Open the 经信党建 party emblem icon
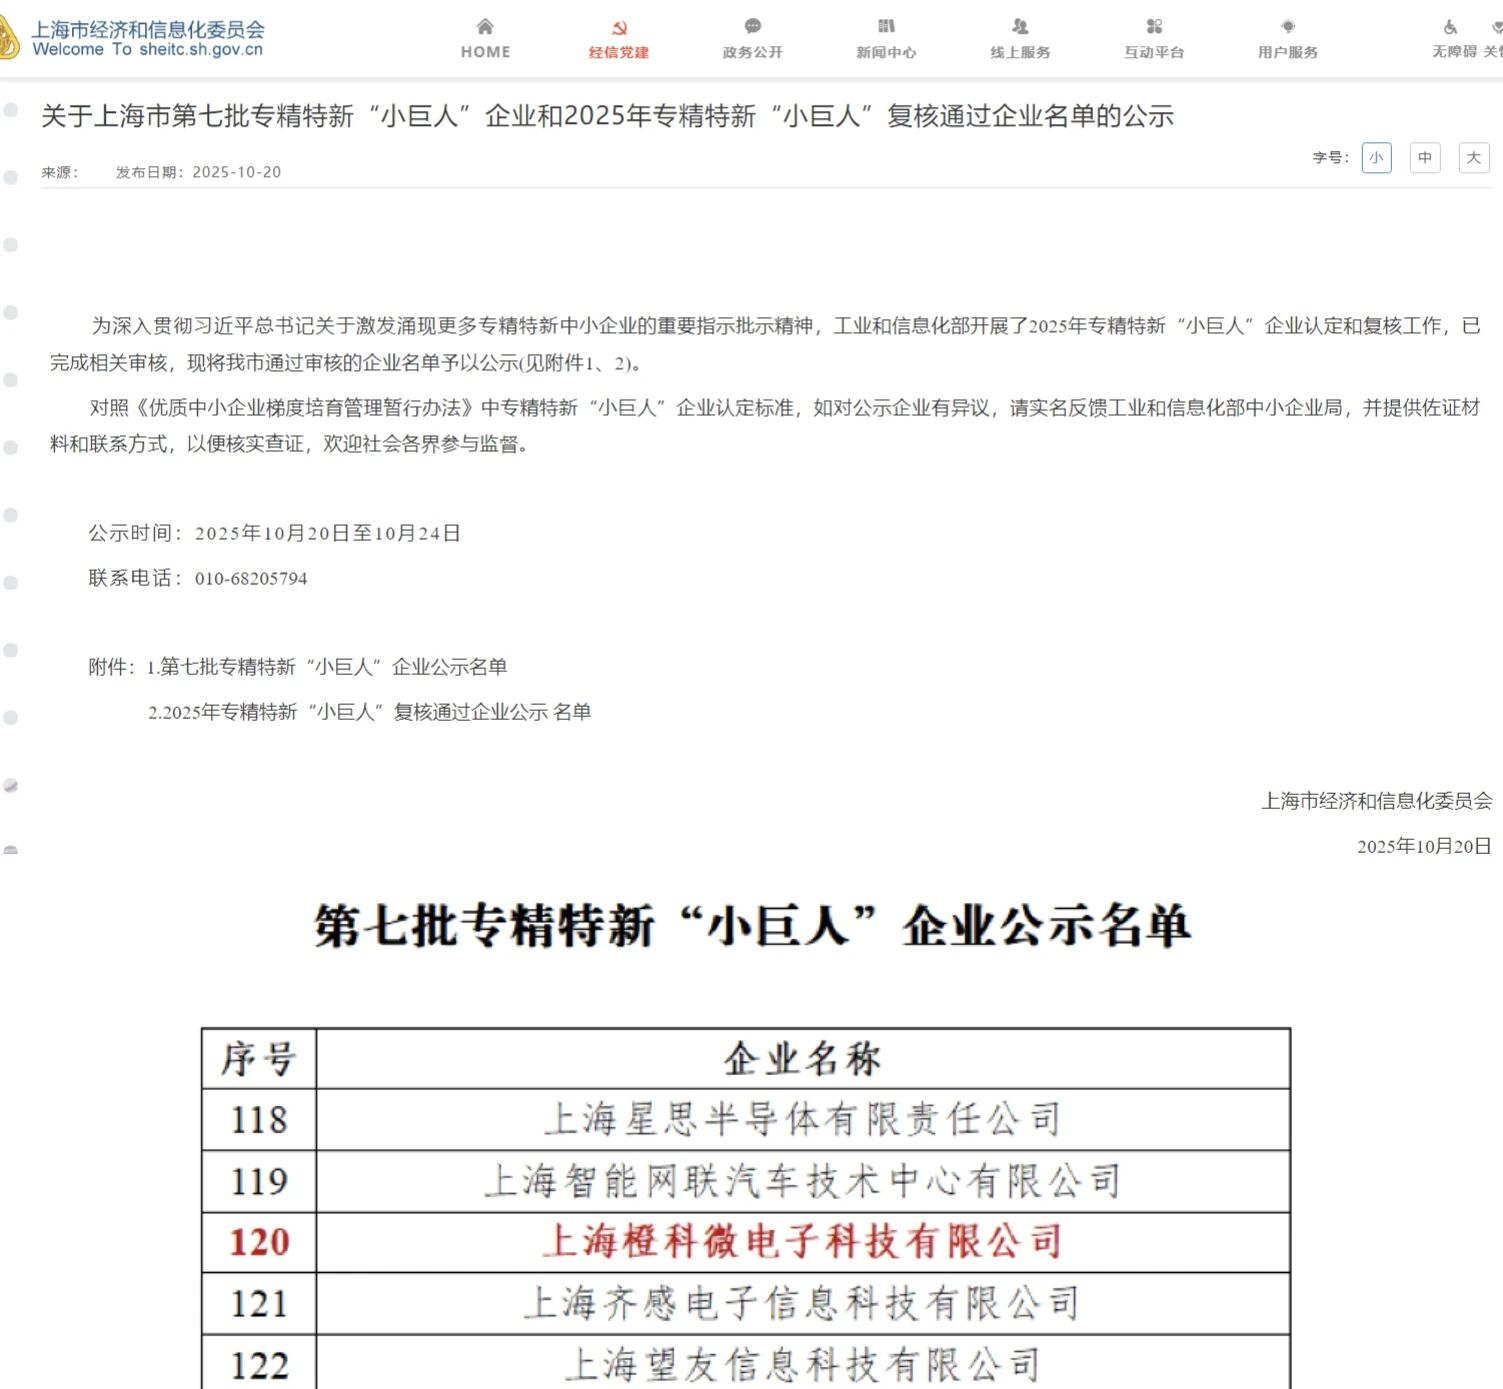 coord(619,28)
